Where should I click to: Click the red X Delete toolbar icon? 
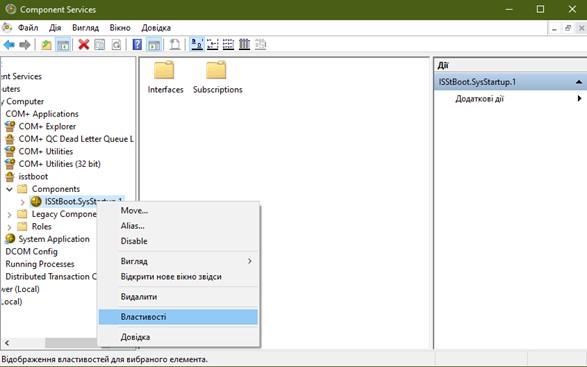[x=83, y=45]
